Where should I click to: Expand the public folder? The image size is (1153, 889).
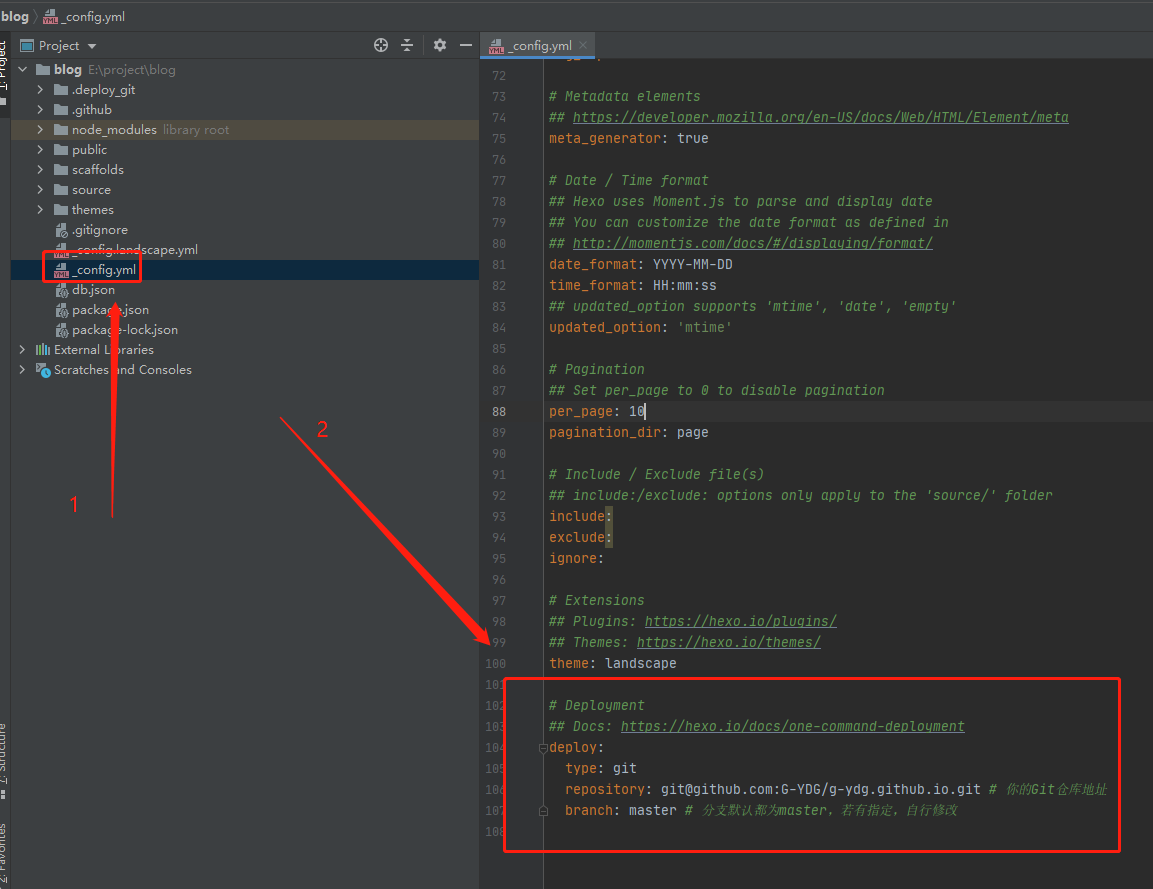(x=40, y=149)
